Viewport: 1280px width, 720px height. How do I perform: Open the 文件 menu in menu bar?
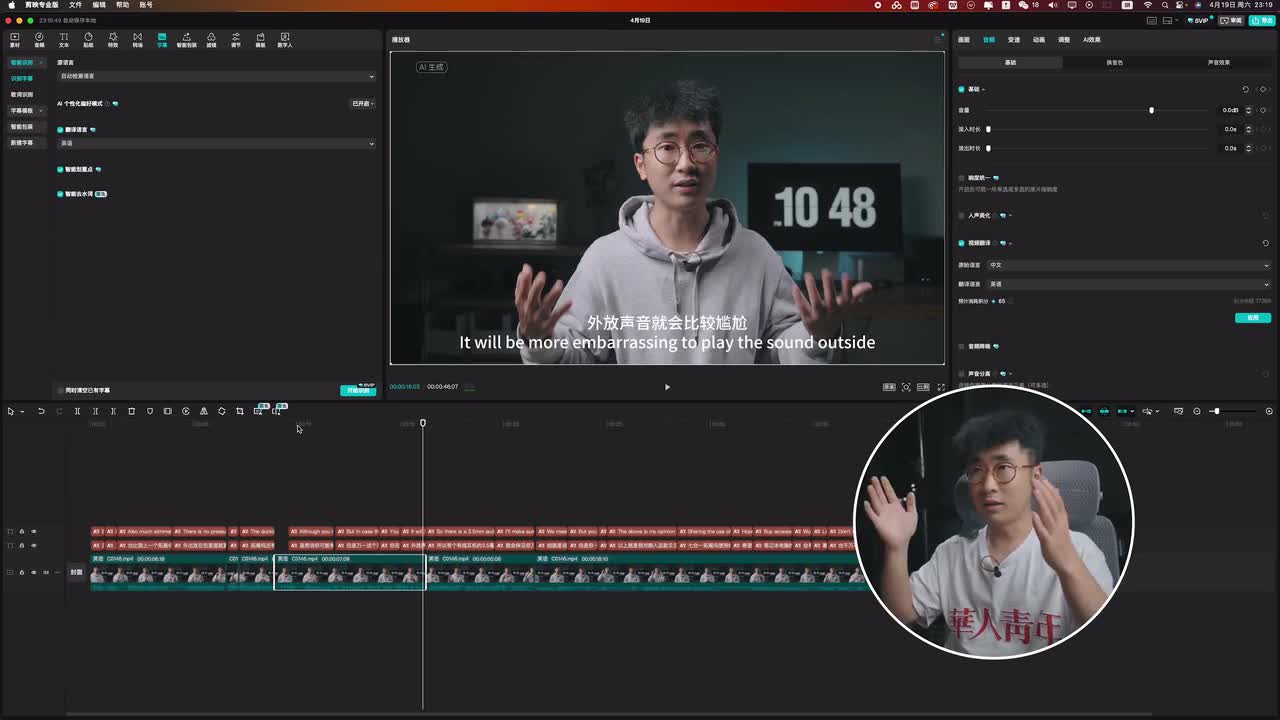(x=75, y=5)
